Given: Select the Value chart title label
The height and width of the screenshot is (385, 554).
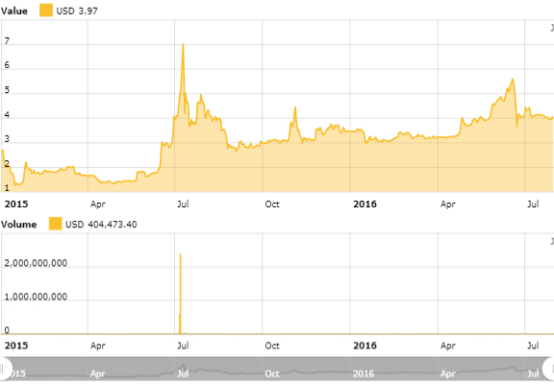Looking at the screenshot, I should pos(14,11).
